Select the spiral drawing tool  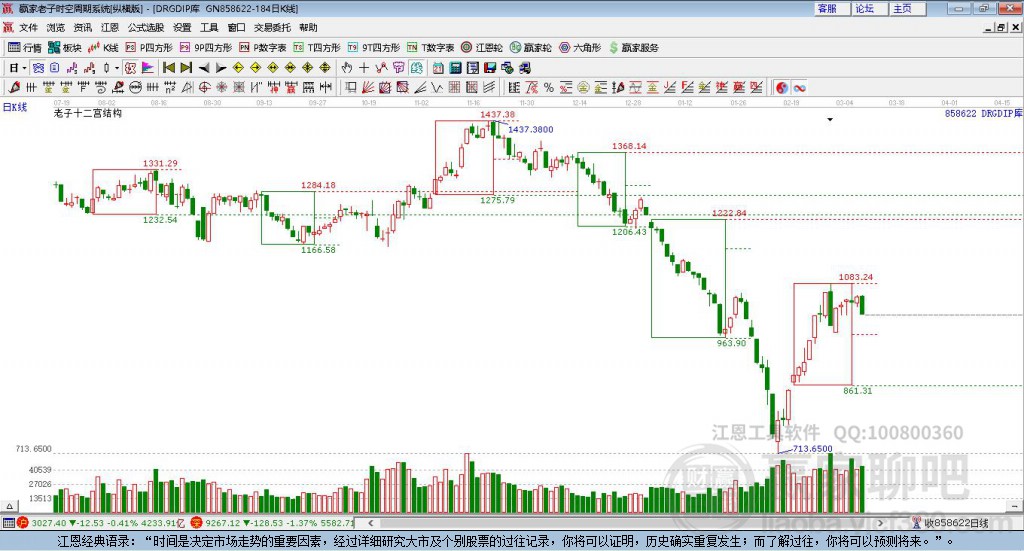coord(101,87)
